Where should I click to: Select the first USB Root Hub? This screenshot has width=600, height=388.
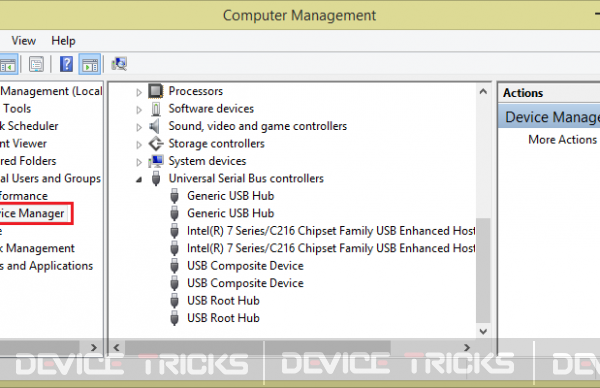223,301
